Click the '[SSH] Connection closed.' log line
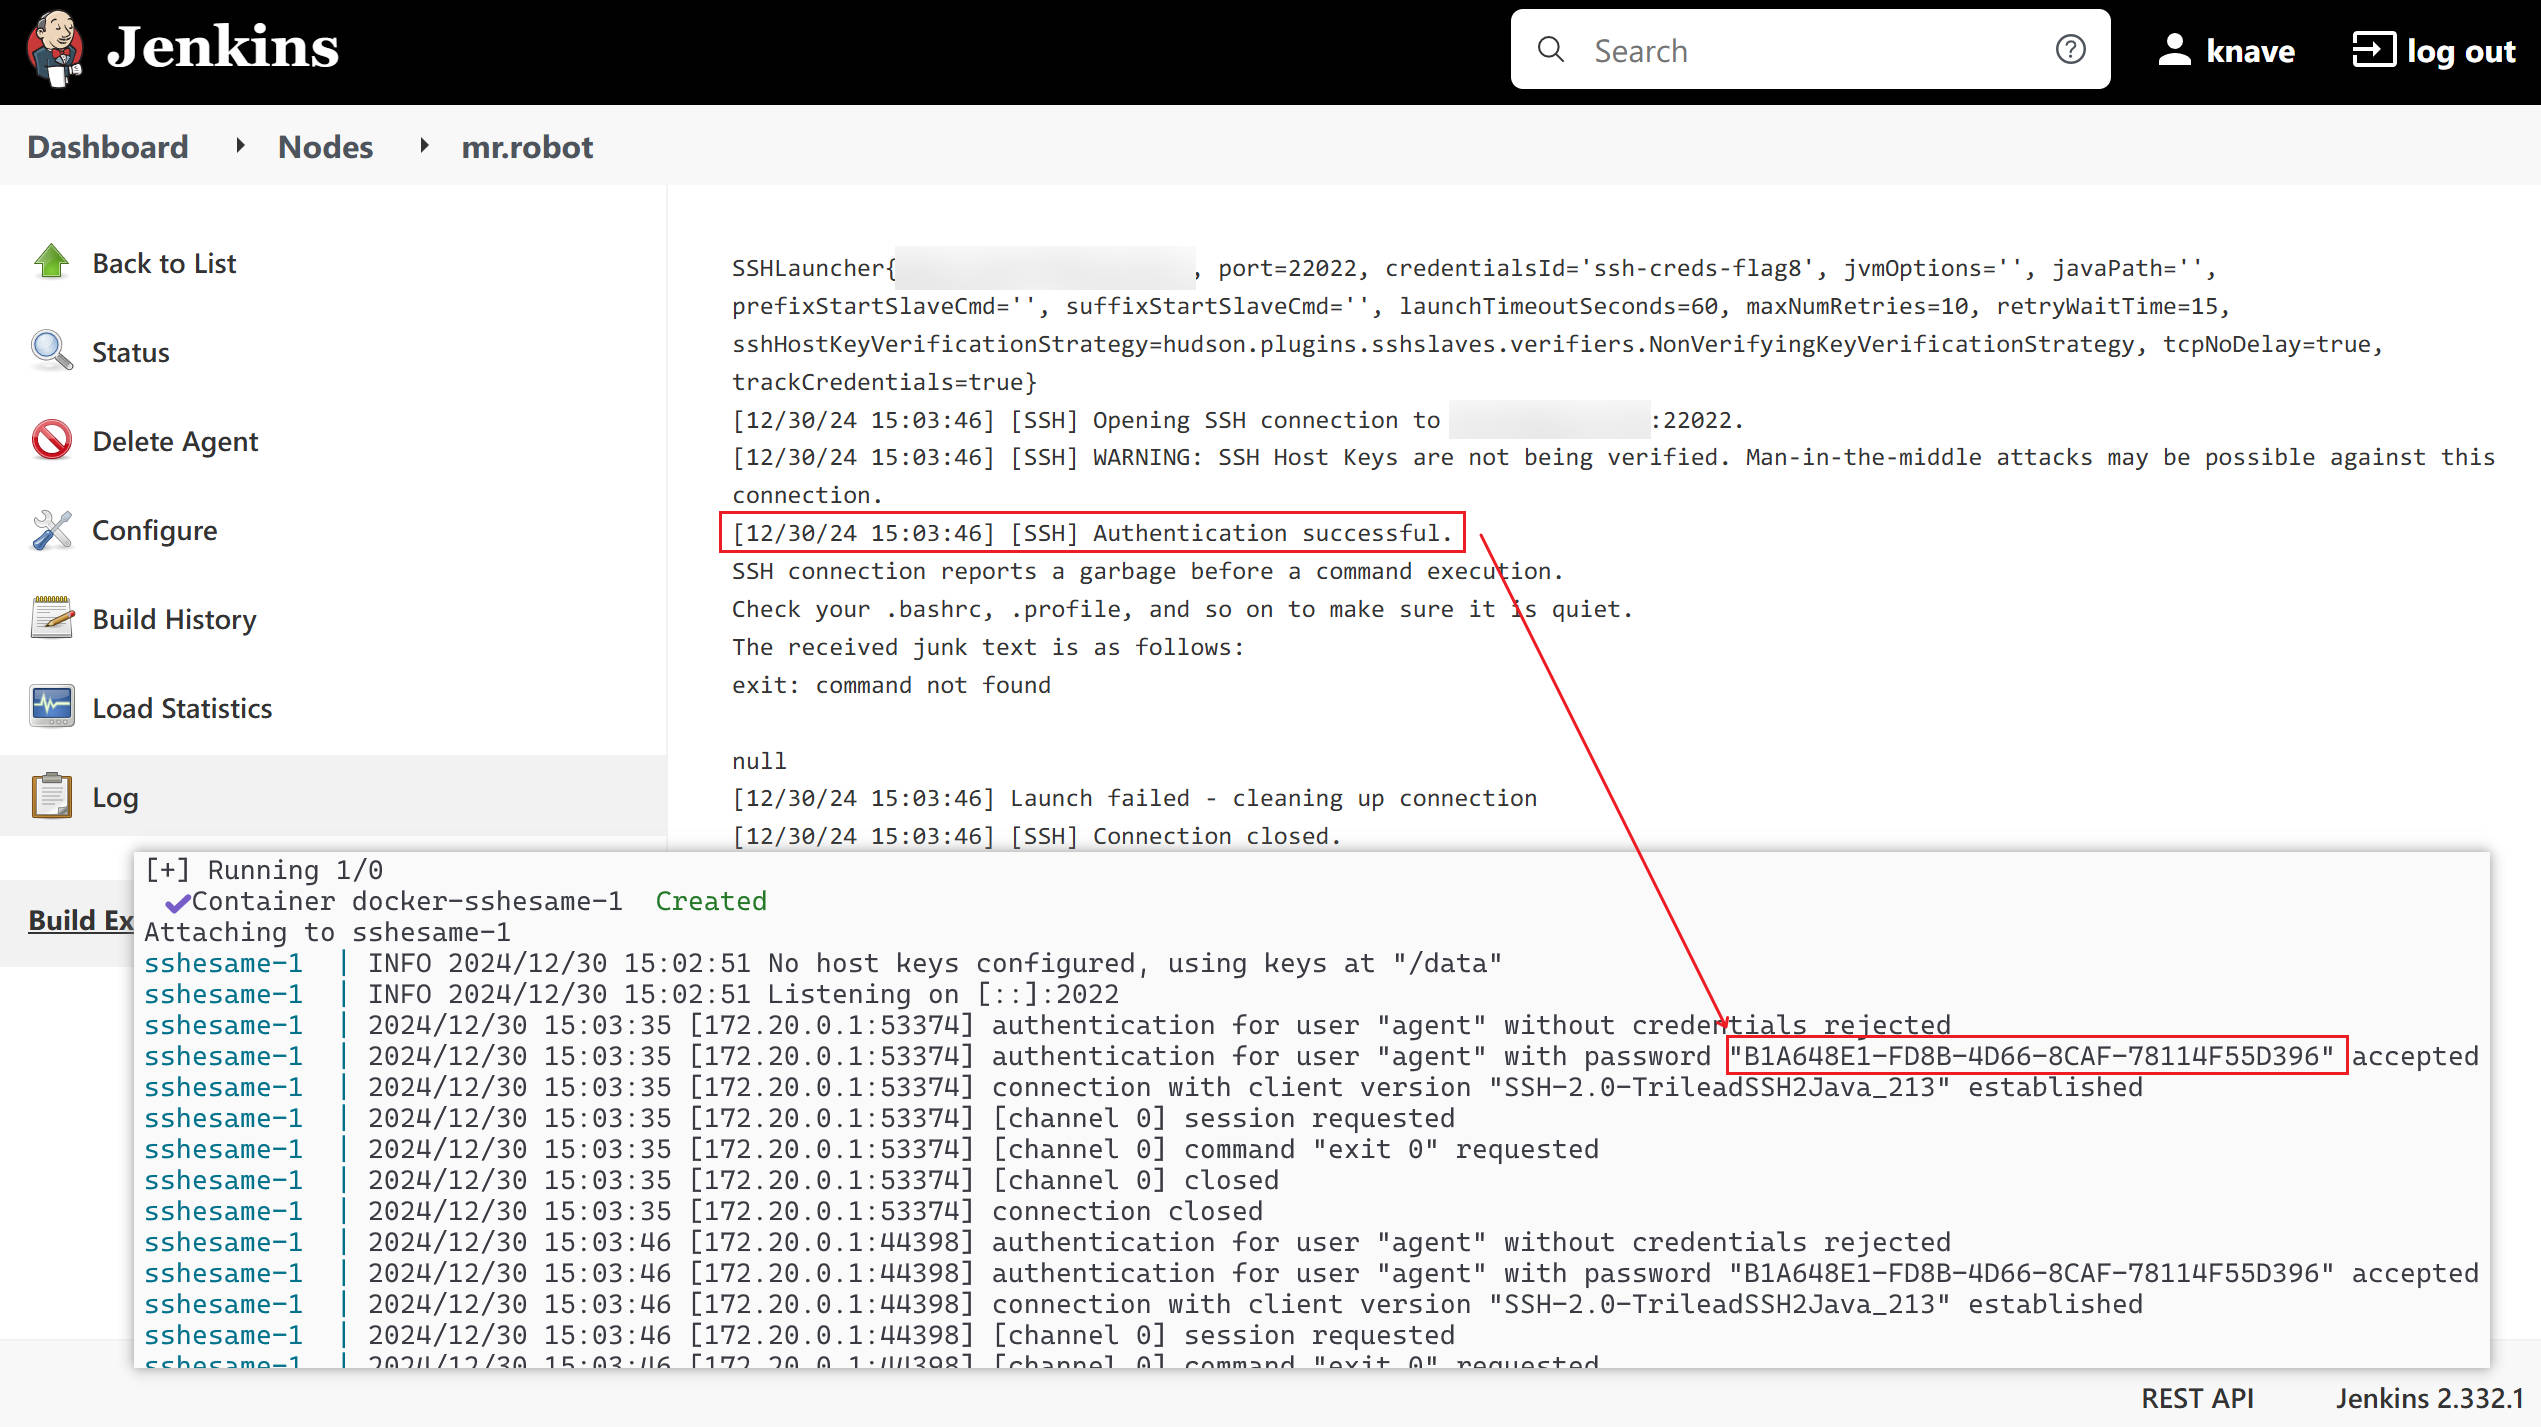2541x1427 pixels. 1036,836
